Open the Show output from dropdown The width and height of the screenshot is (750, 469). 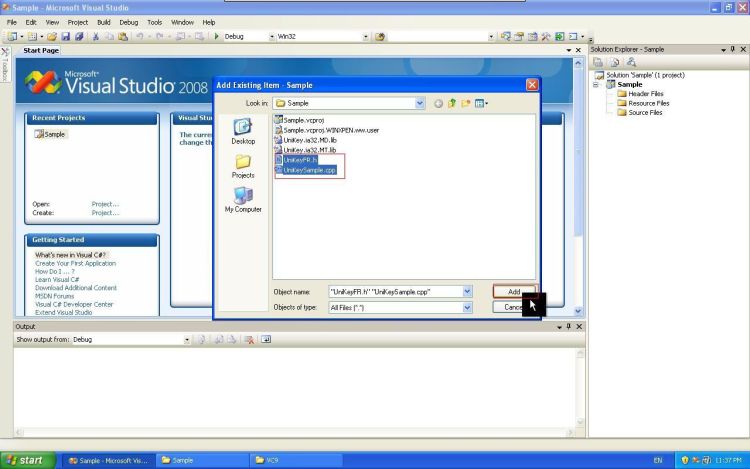click(187, 339)
